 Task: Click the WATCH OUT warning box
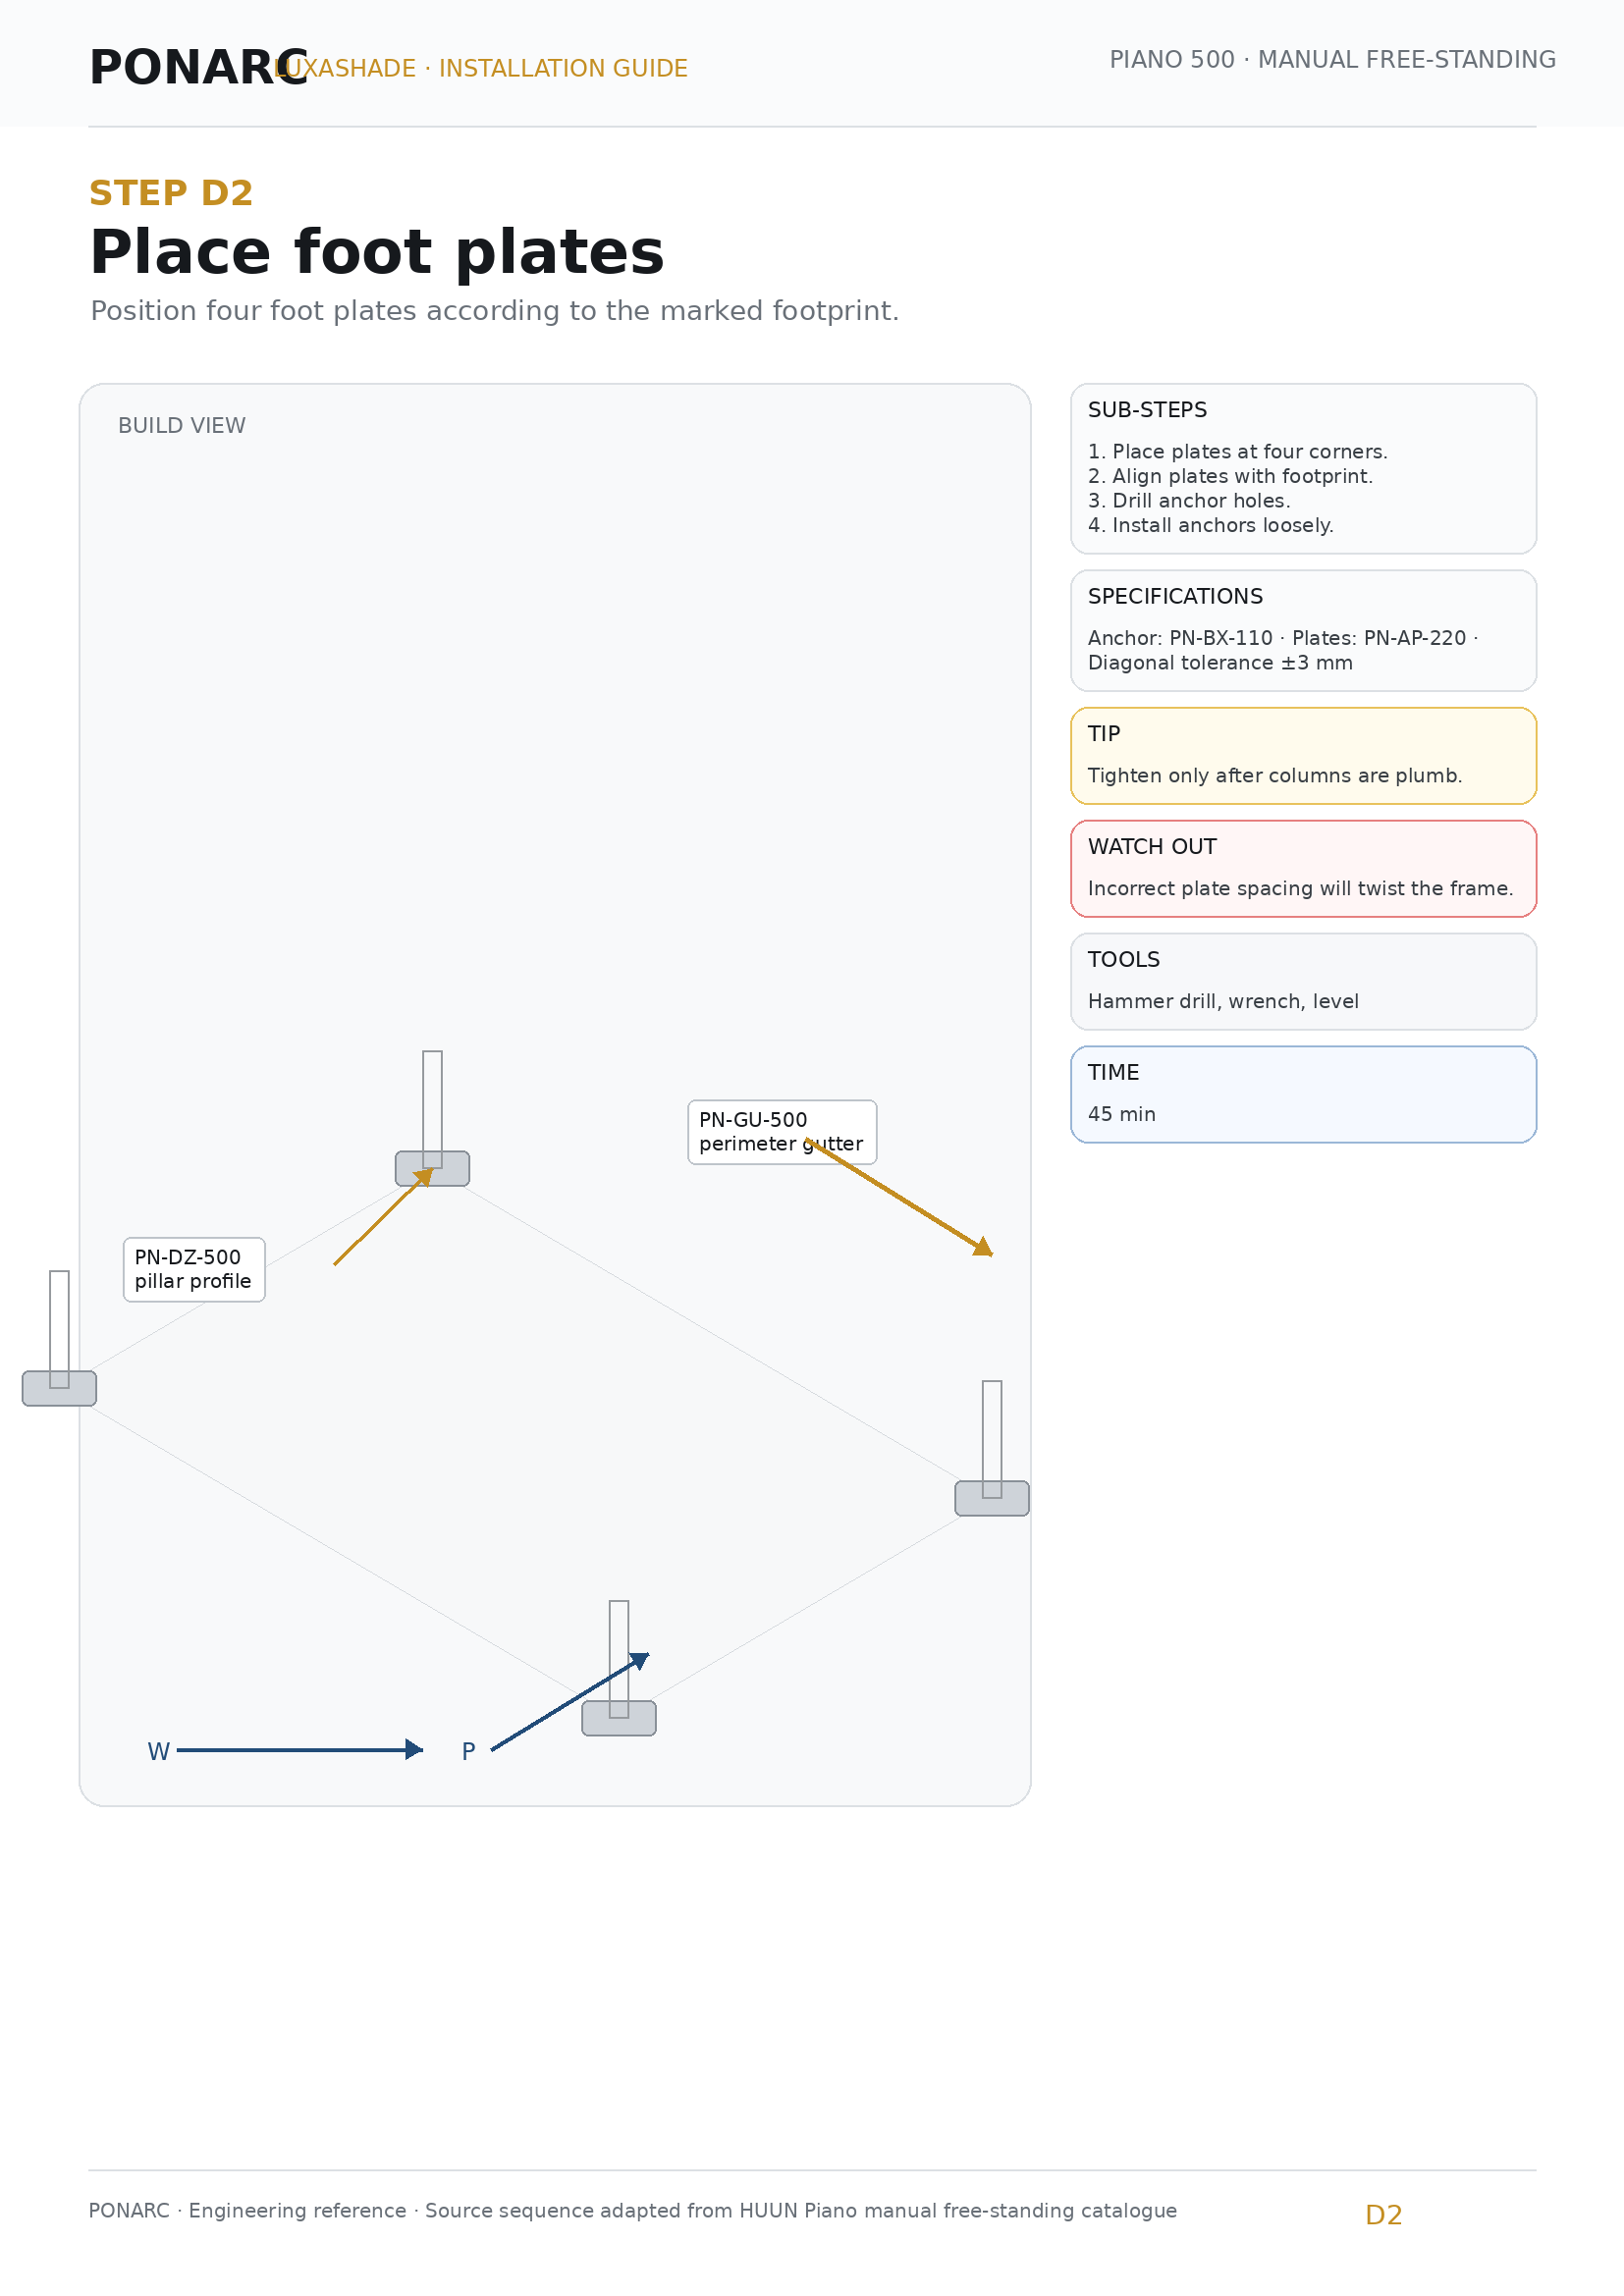tap(1303, 868)
